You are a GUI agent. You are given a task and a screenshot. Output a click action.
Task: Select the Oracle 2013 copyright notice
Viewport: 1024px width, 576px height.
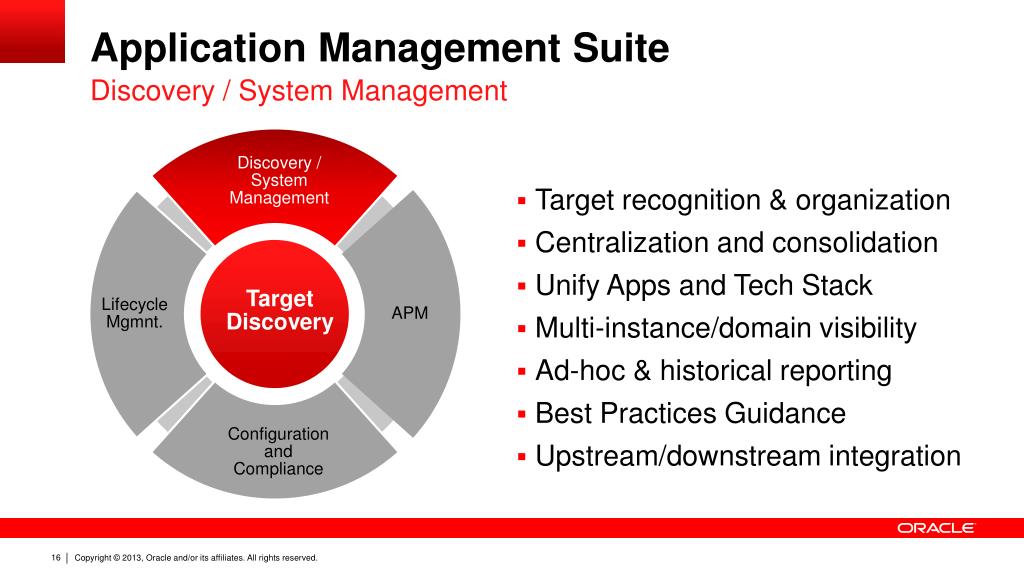coord(196,558)
